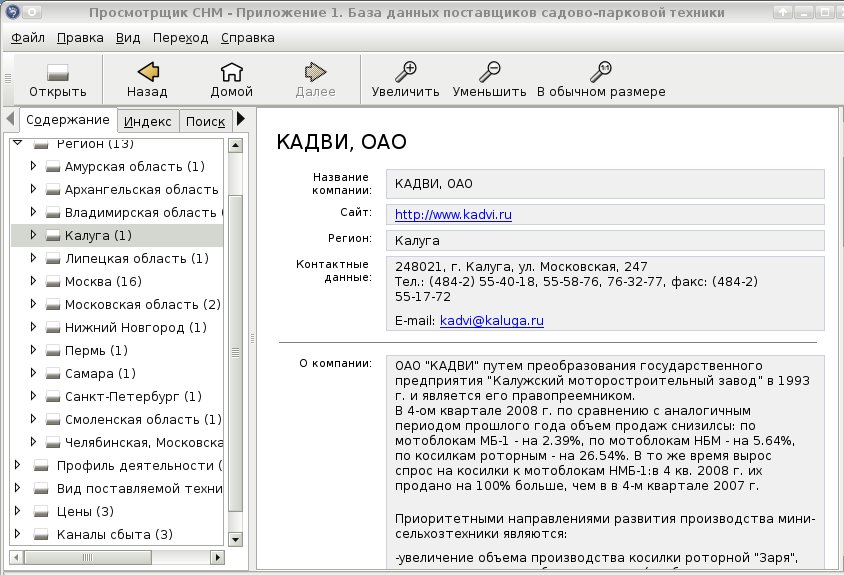Zoom in with the Увеличить magnifier icon
Viewport: 844px width, 575px height.
[406, 72]
